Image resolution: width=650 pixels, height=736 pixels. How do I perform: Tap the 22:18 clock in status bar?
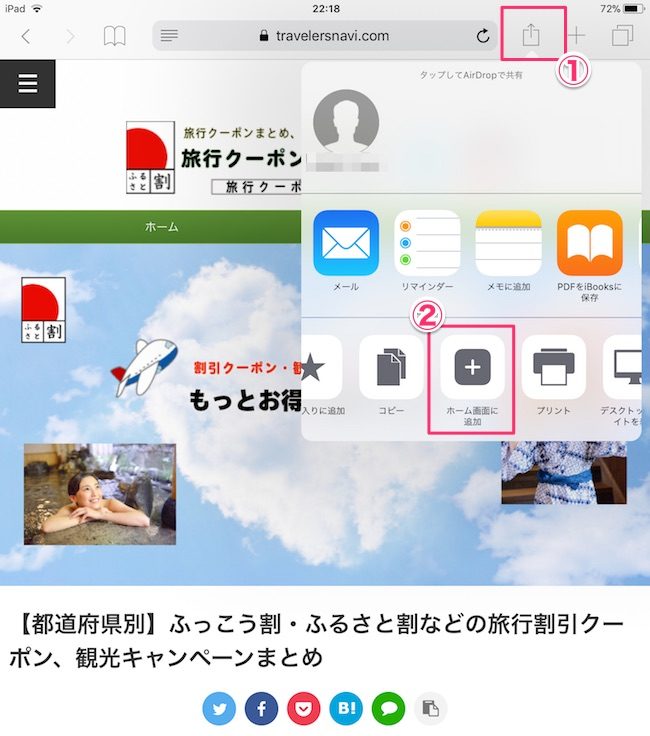[326, 8]
